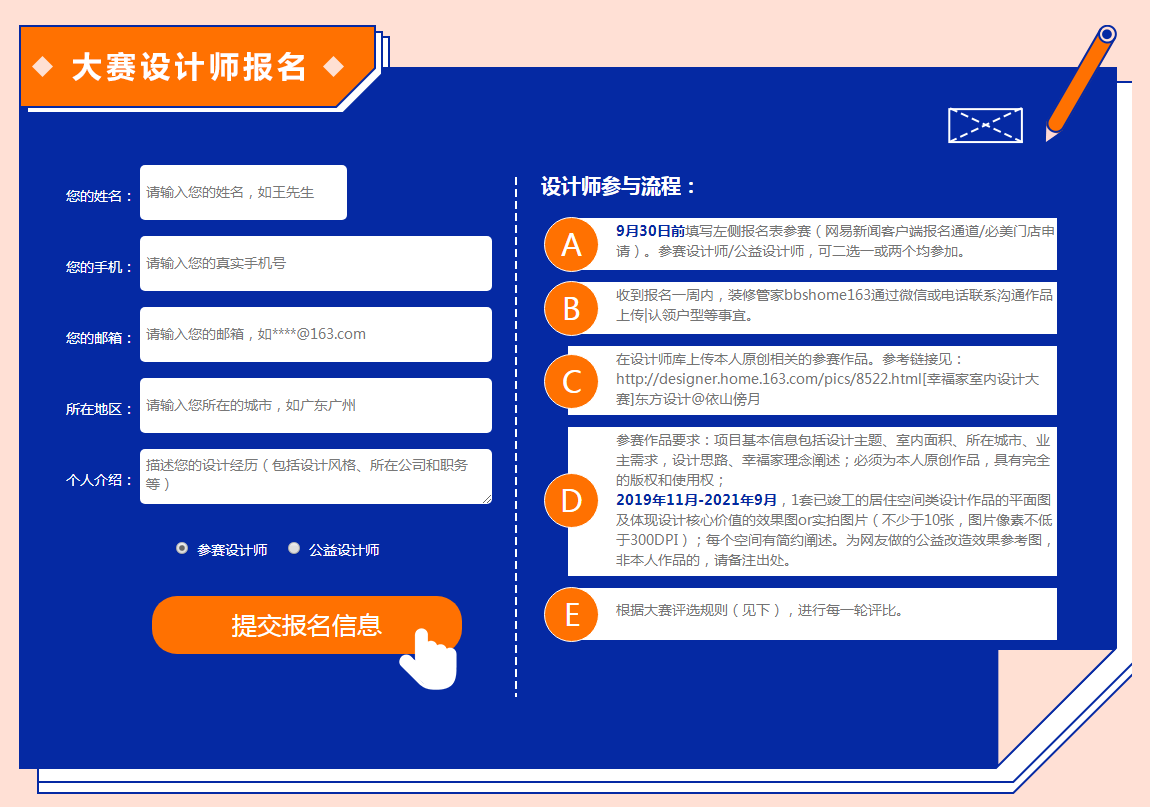Screen dimensions: 1150x807
Task: Click the 所在地区 city input field
Action: 315,405
